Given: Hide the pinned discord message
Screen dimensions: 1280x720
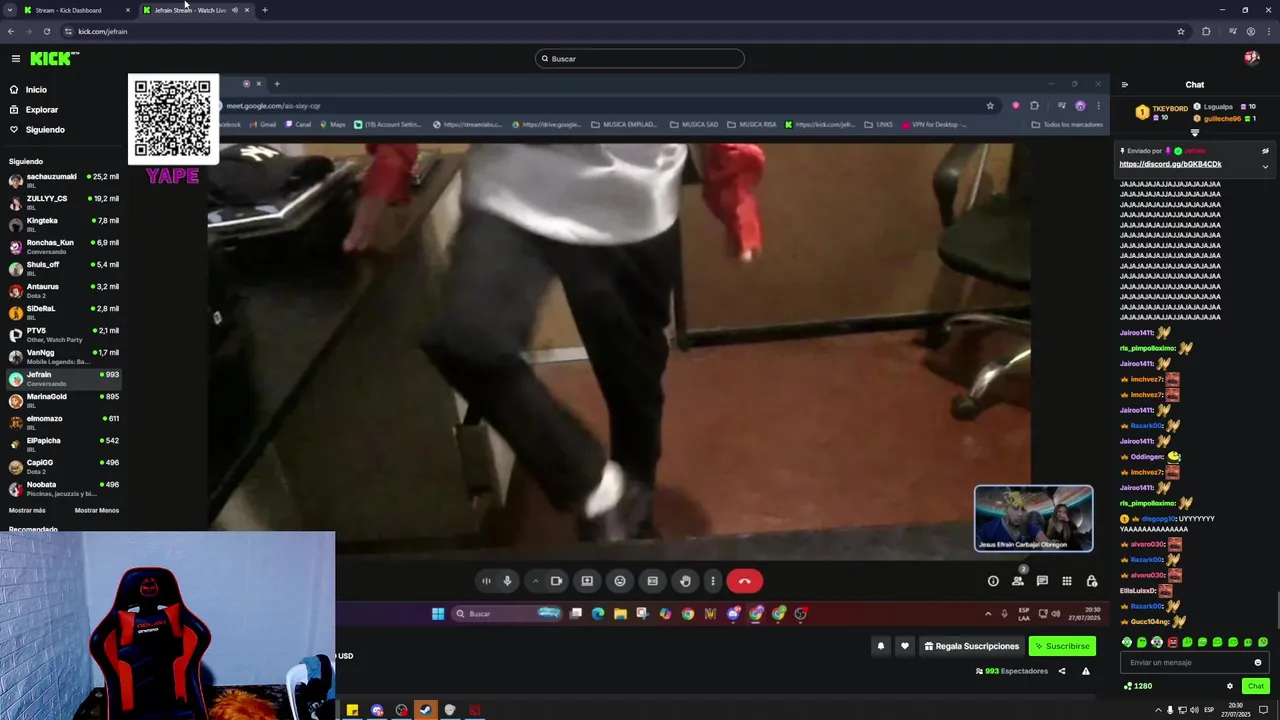Looking at the screenshot, I should pyautogui.click(x=1265, y=151).
